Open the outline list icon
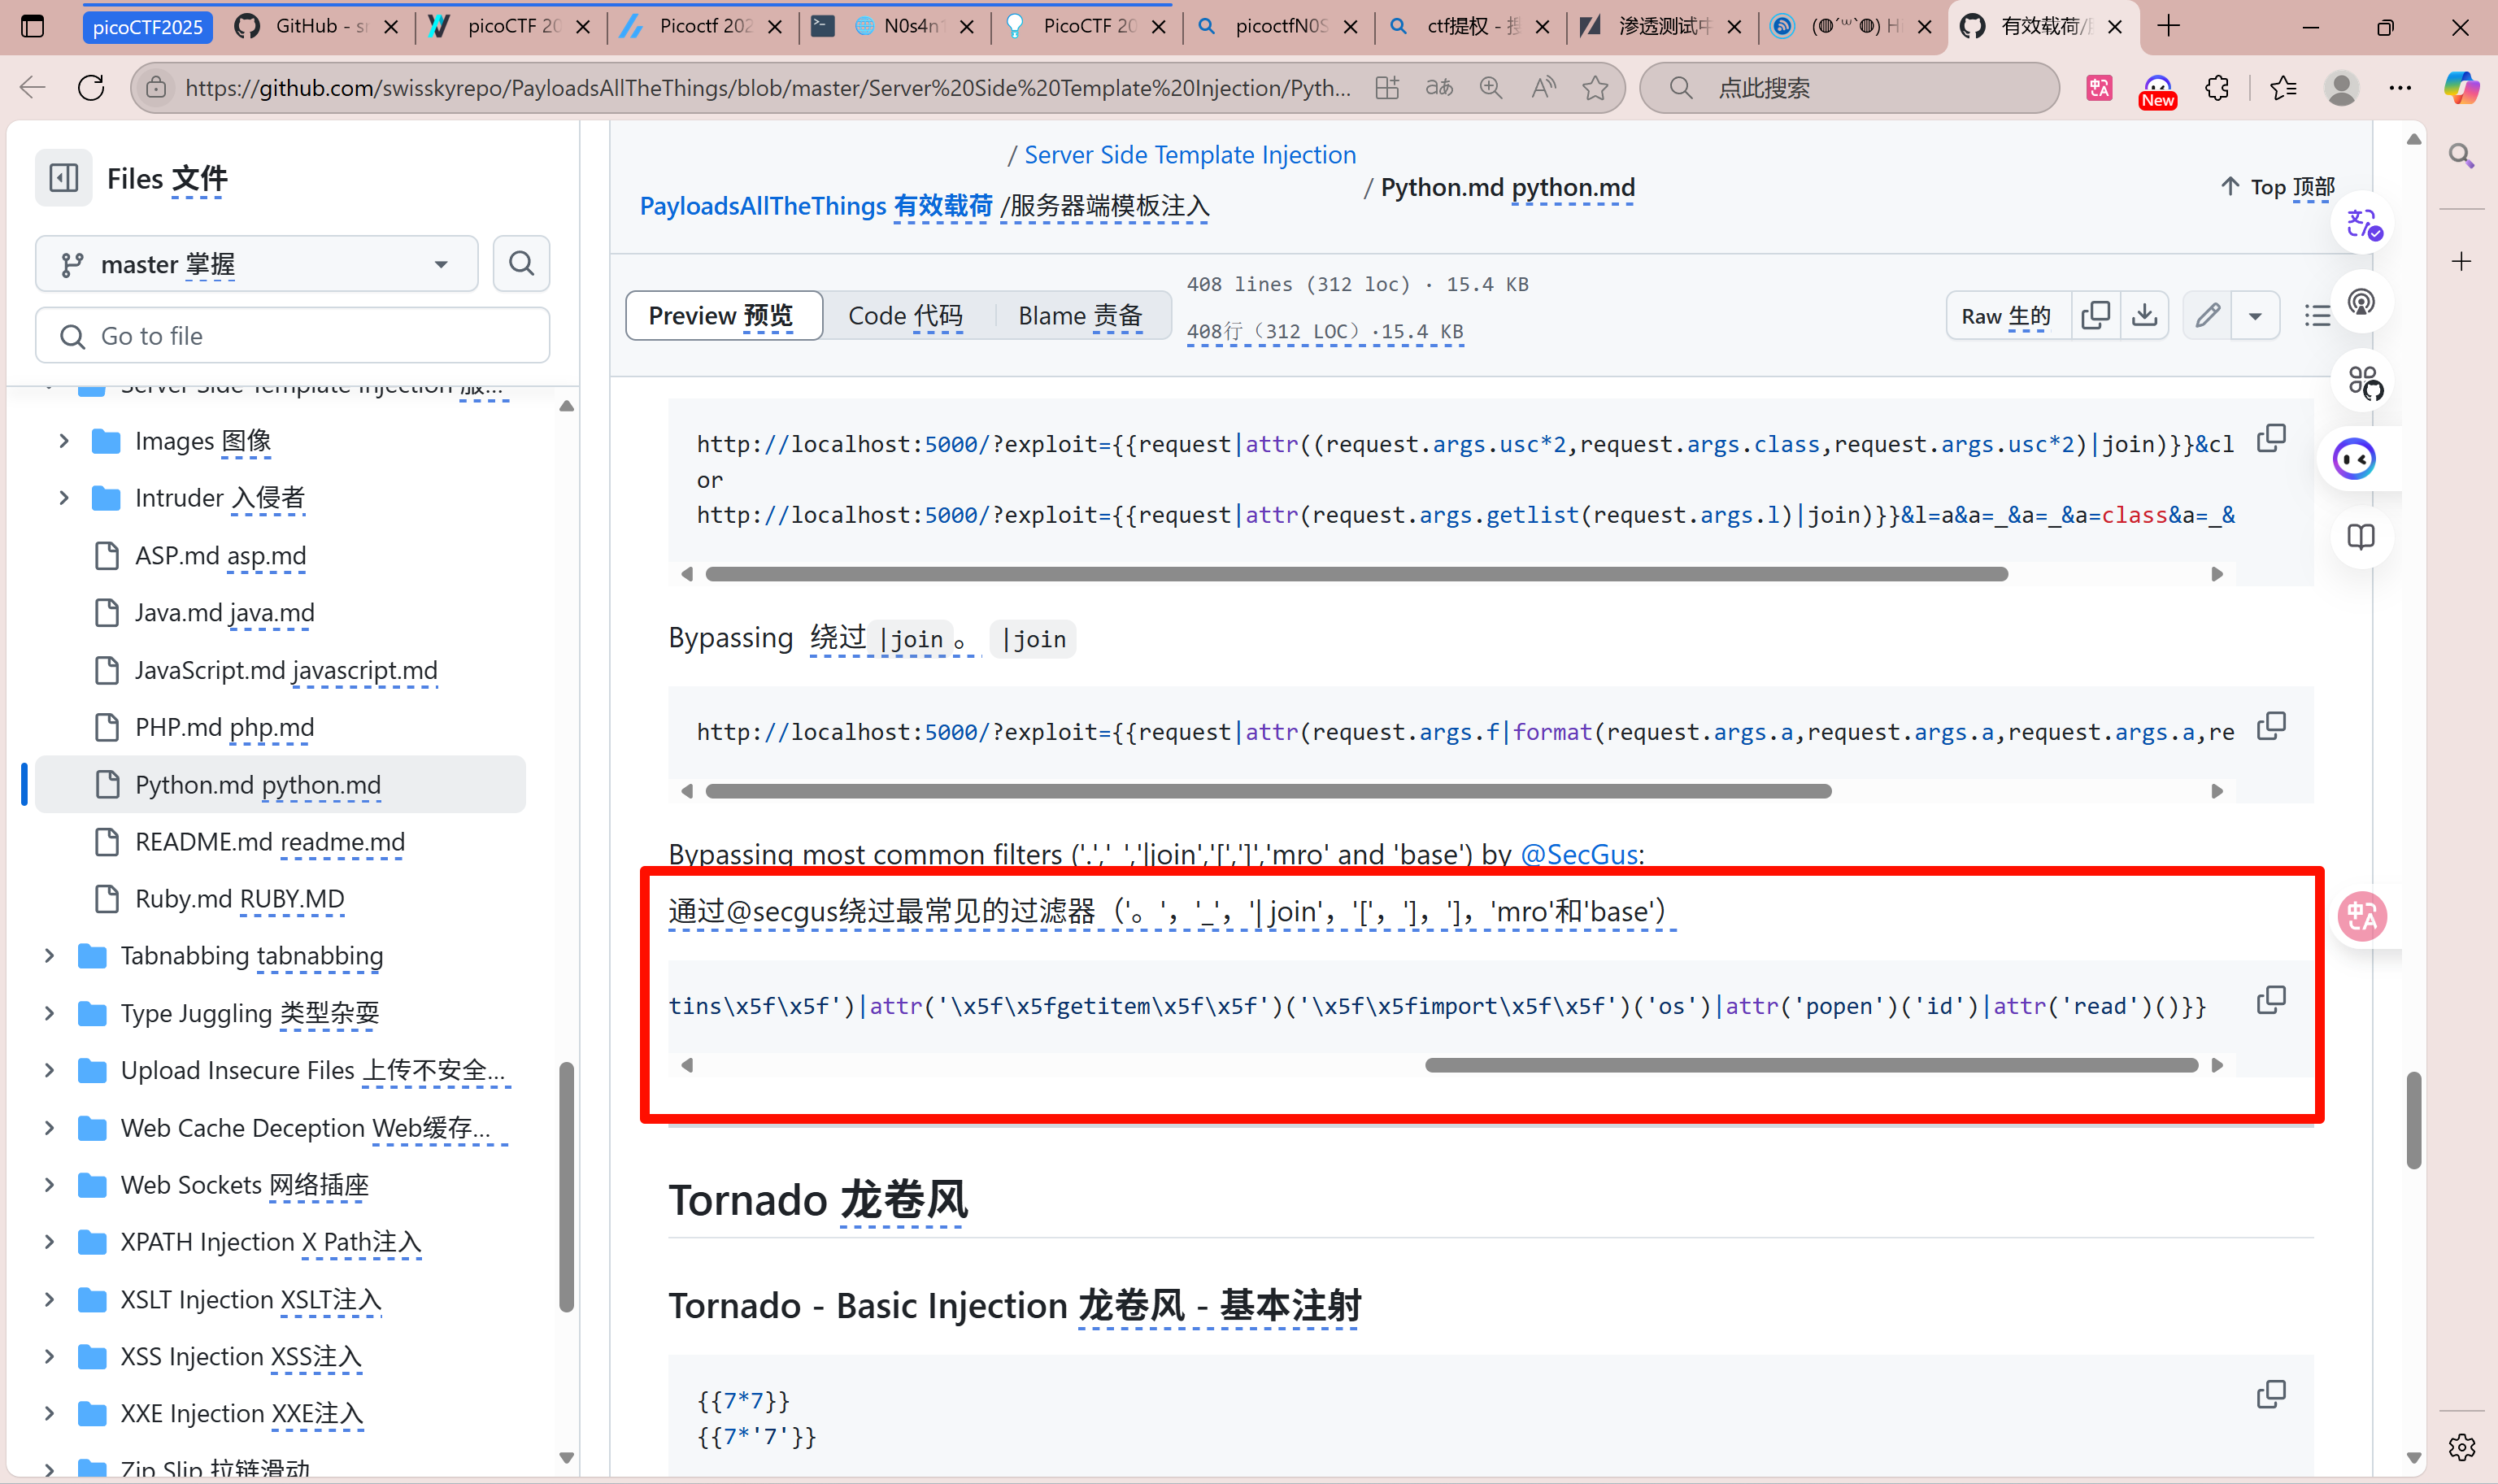Viewport: 2498px width, 1484px height. (x=2317, y=316)
